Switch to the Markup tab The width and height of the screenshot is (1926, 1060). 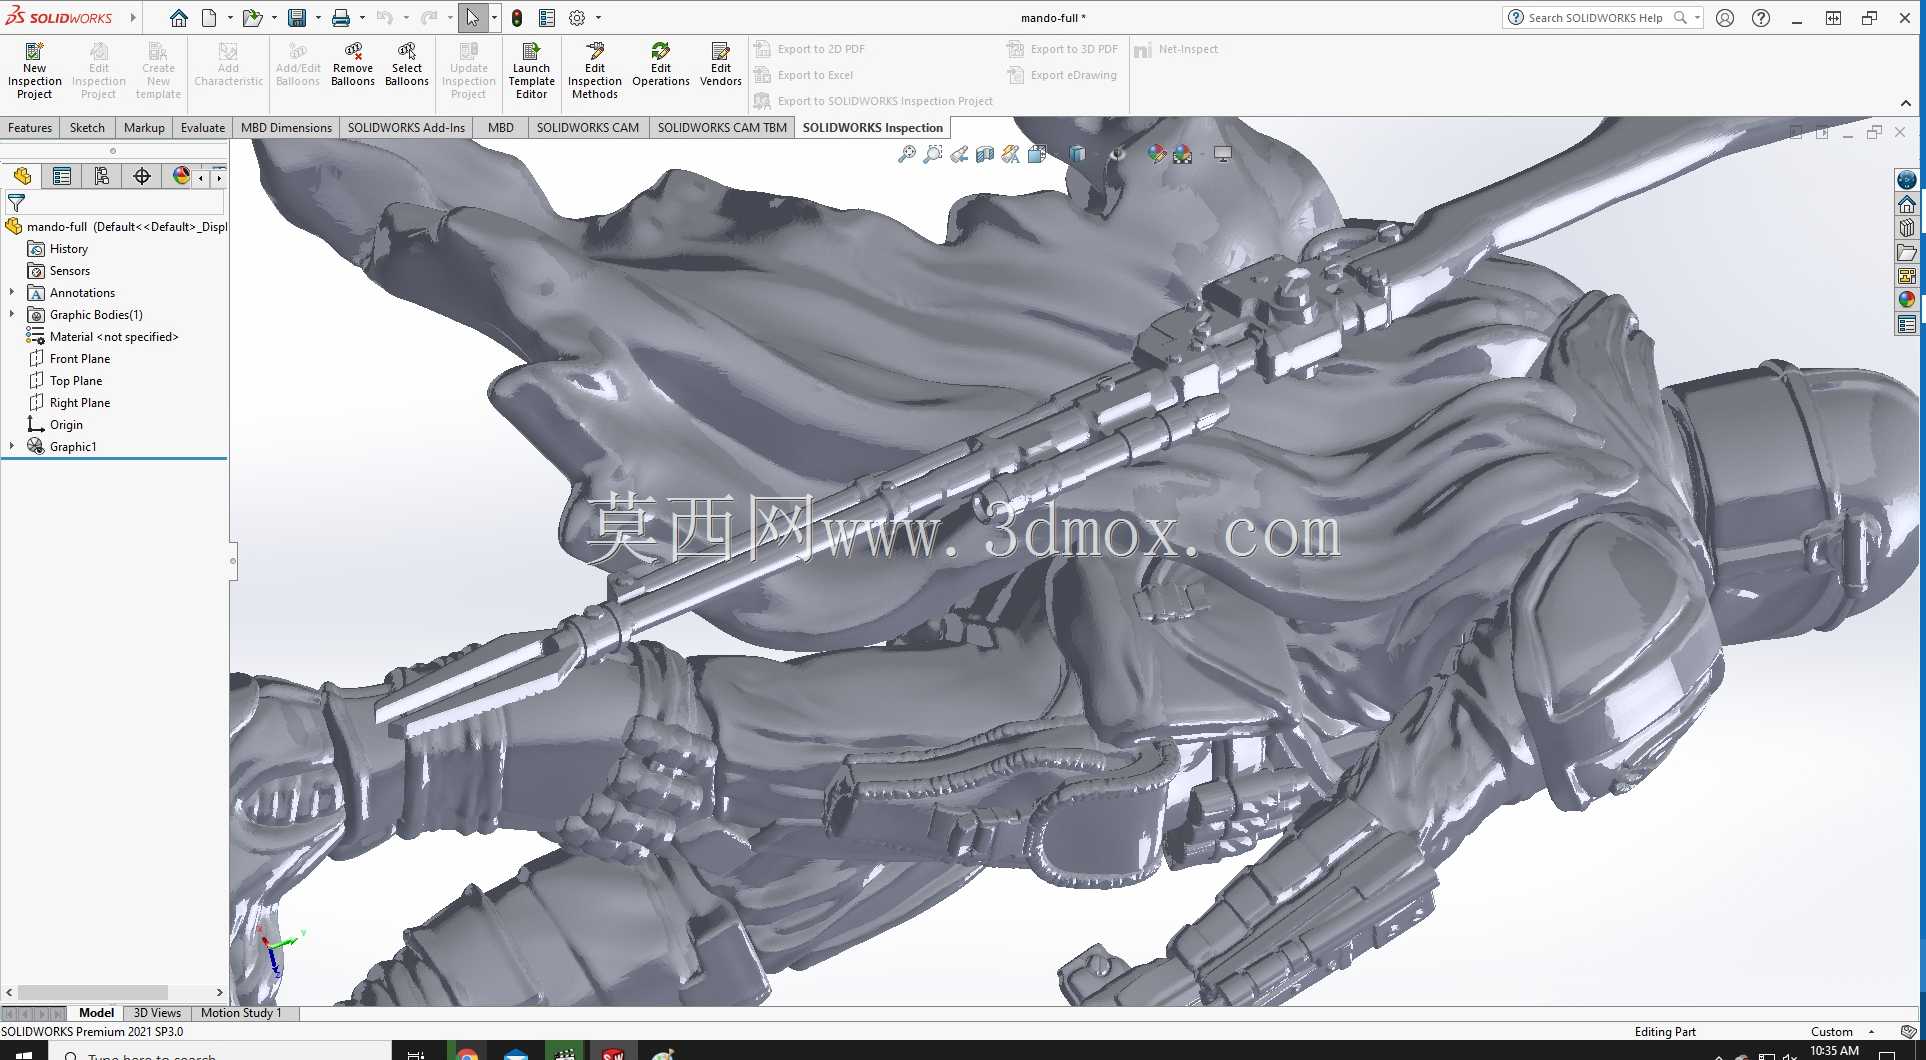144,128
